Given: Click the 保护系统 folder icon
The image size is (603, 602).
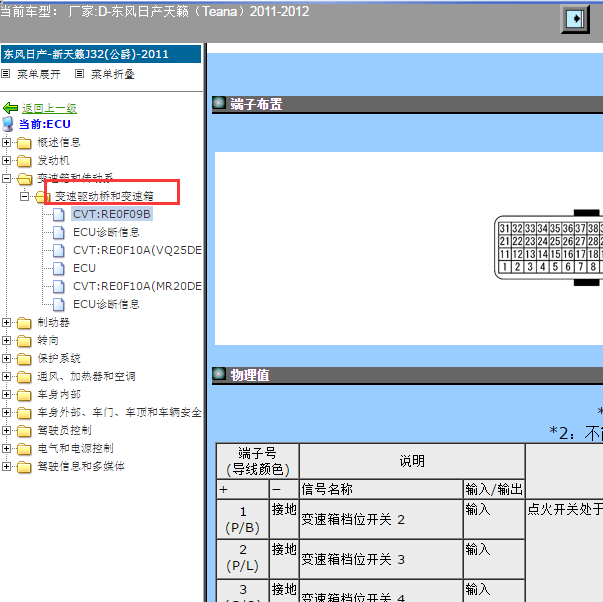Looking at the screenshot, I should [x=24, y=359].
